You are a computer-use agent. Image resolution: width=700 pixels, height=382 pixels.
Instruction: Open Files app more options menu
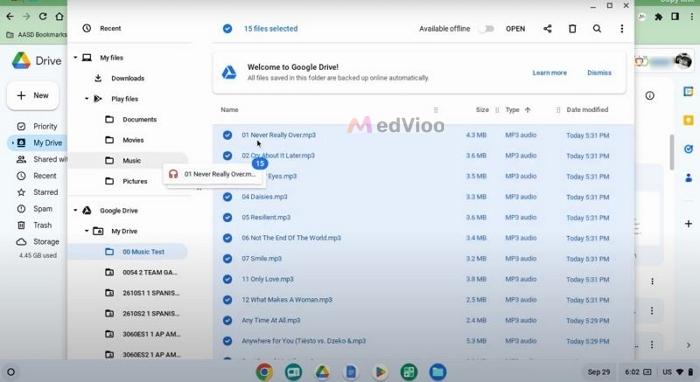tap(621, 29)
